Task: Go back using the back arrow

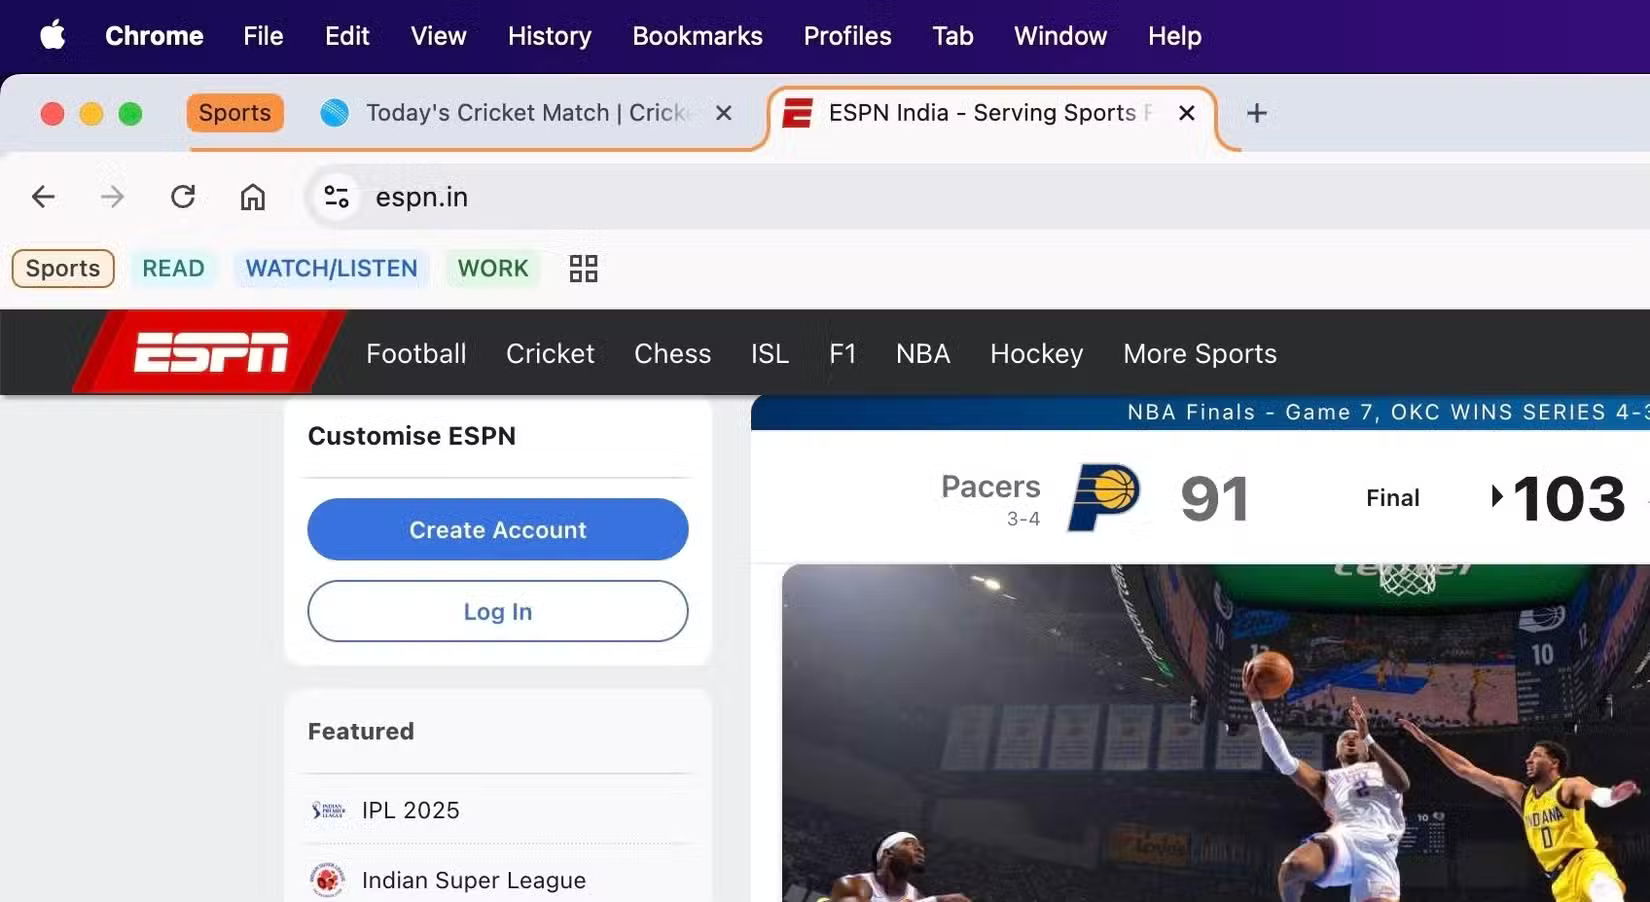Action: click(x=43, y=196)
